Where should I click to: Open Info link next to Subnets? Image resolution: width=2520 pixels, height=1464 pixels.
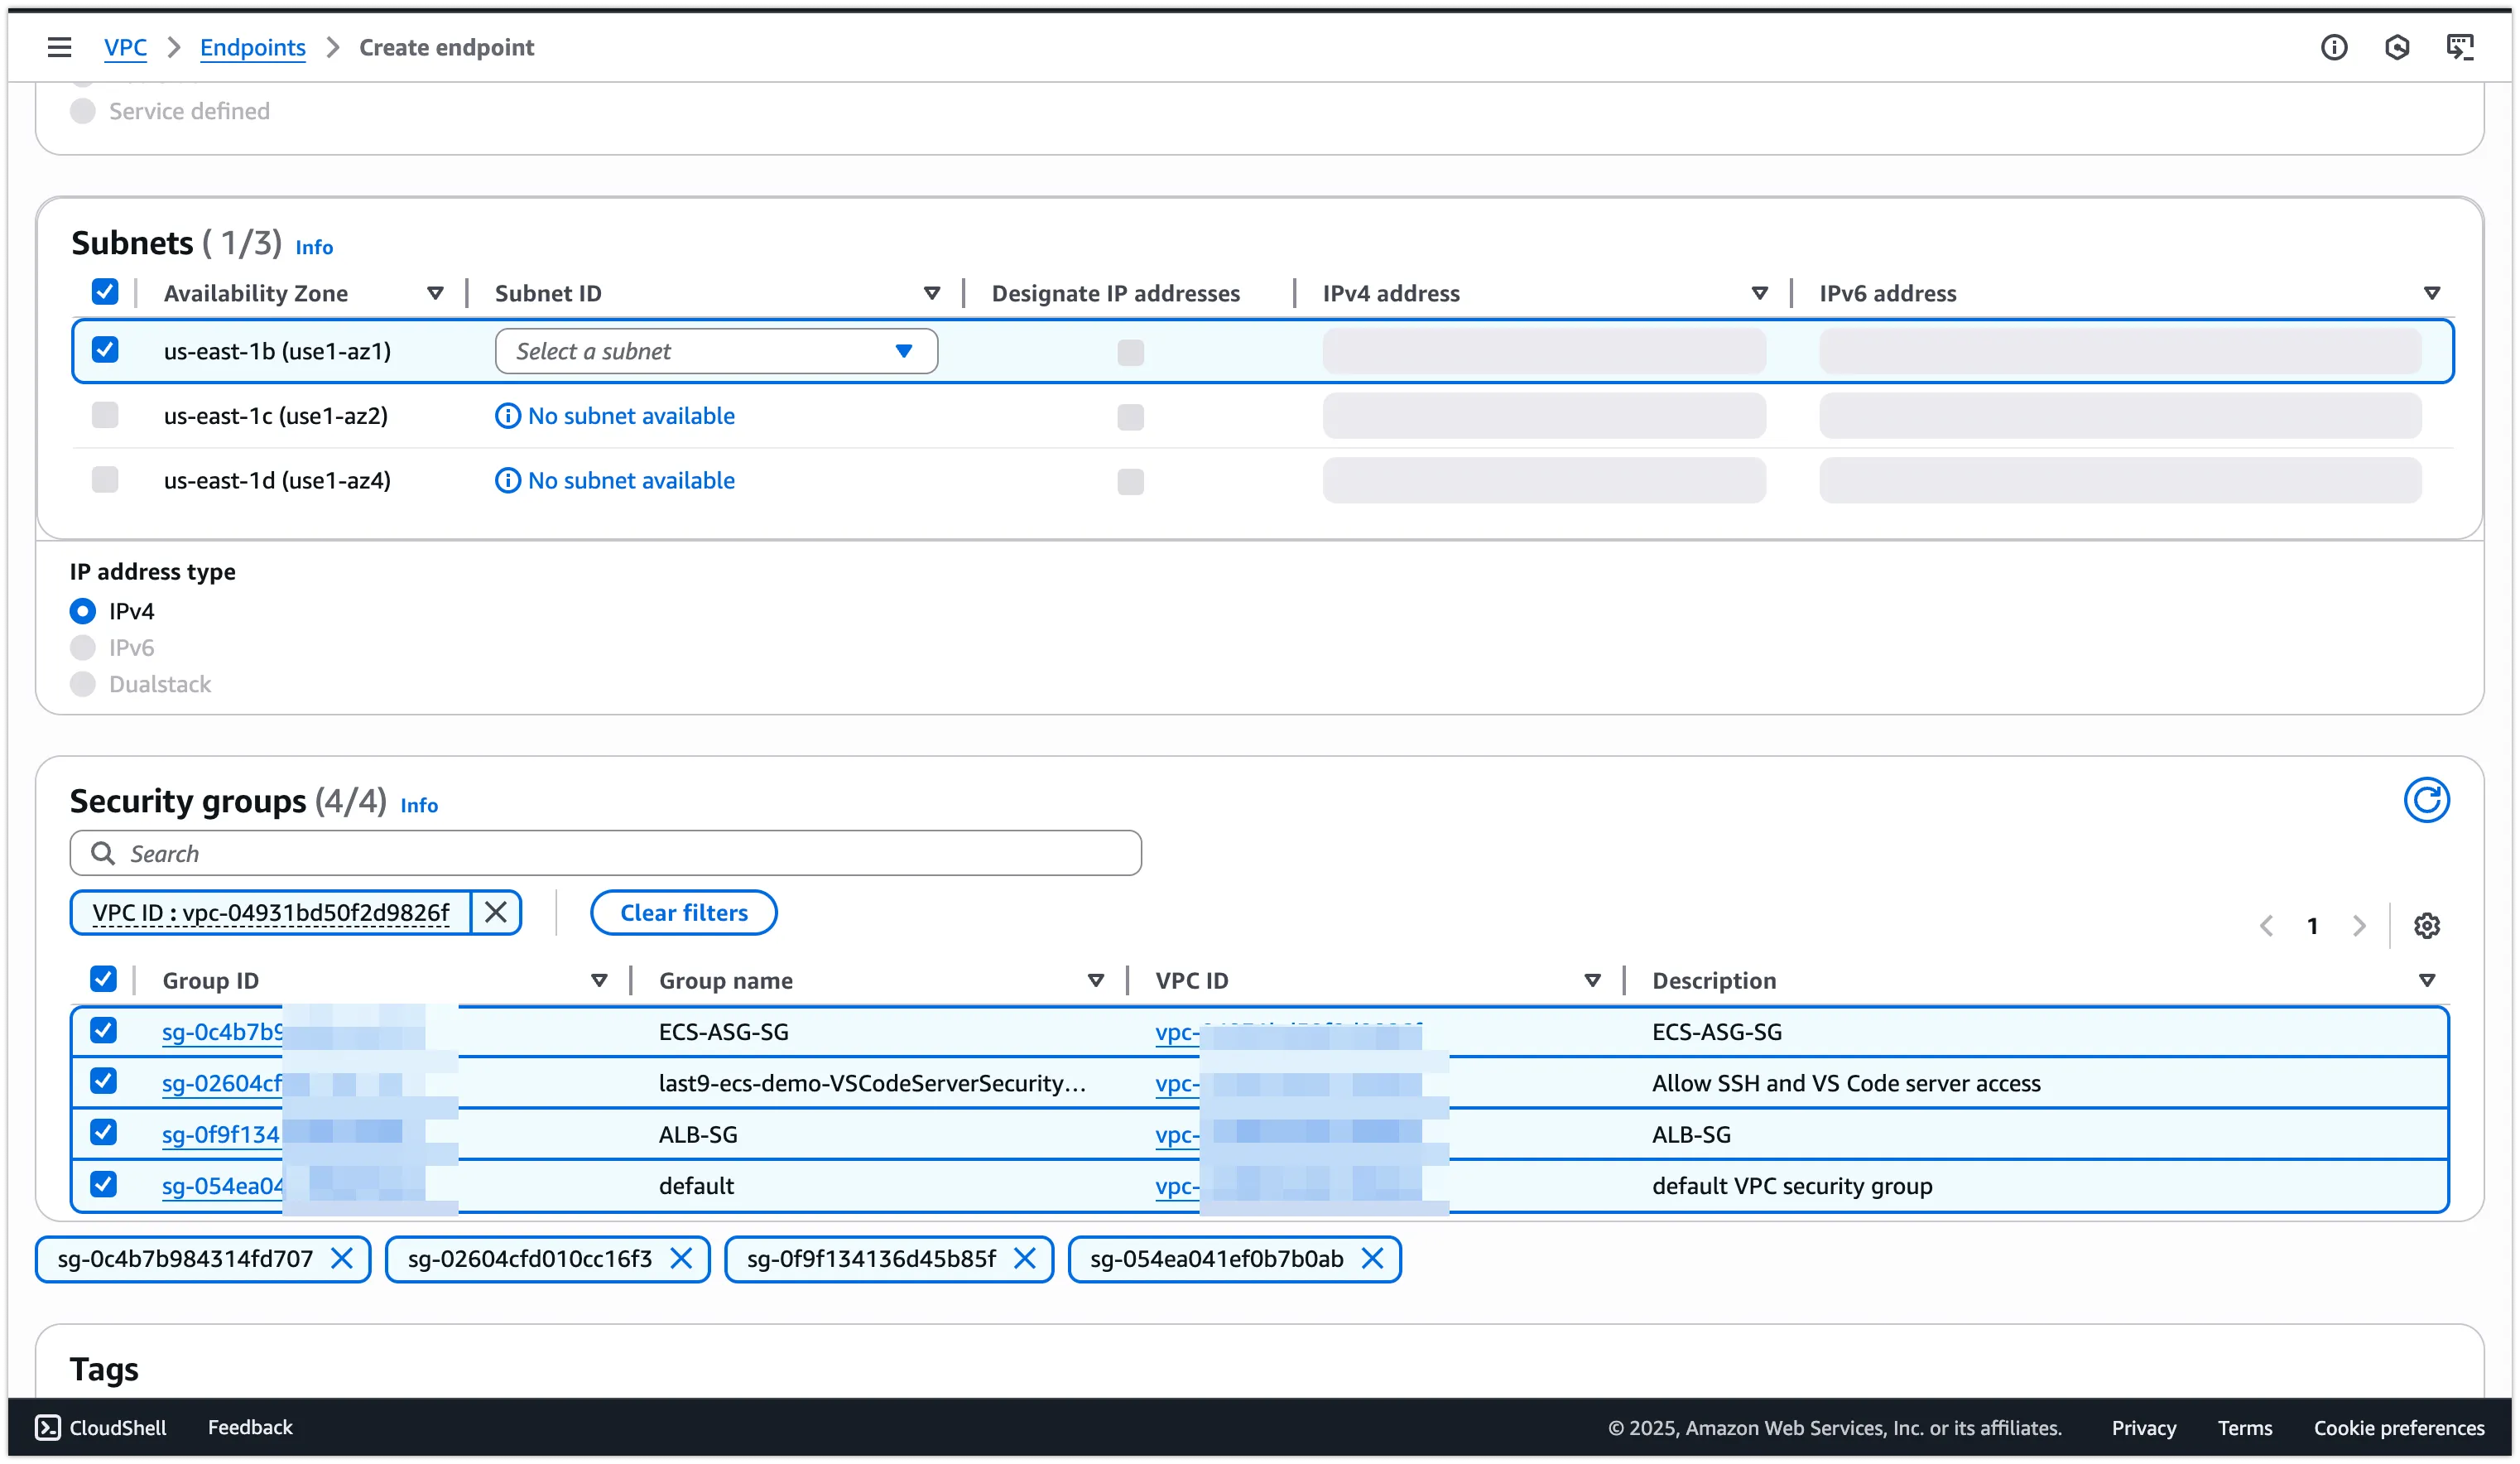[314, 247]
